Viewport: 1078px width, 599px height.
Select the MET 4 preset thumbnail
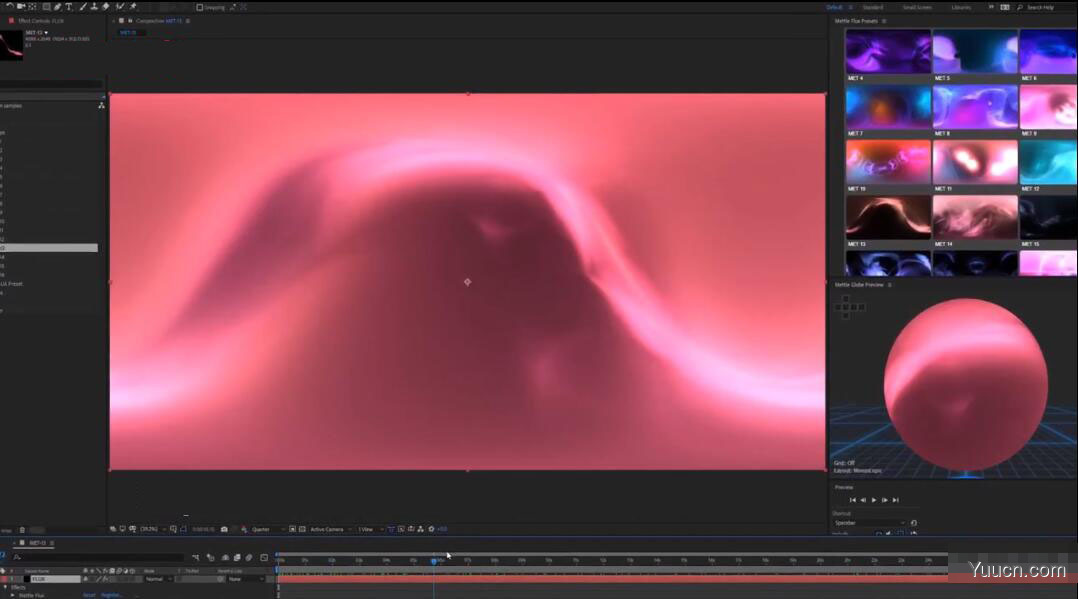tap(888, 52)
